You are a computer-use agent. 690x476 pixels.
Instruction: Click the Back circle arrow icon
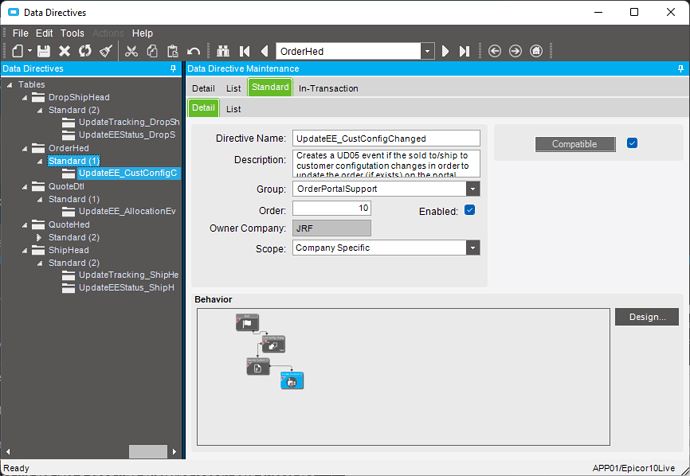[x=495, y=51]
